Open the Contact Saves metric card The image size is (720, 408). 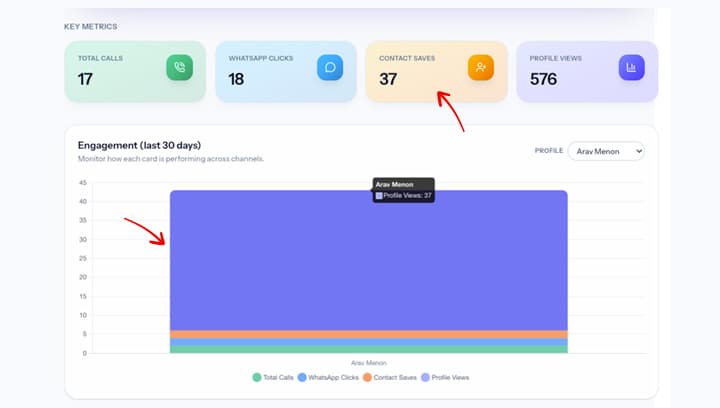tap(437, 72)
